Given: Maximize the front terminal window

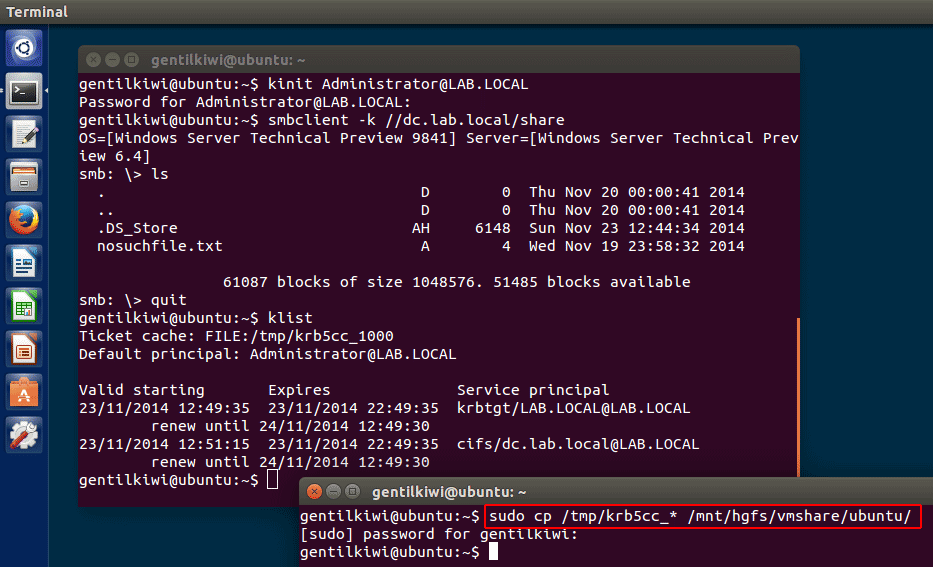Looking at the screenshot, I should (352, 491).
